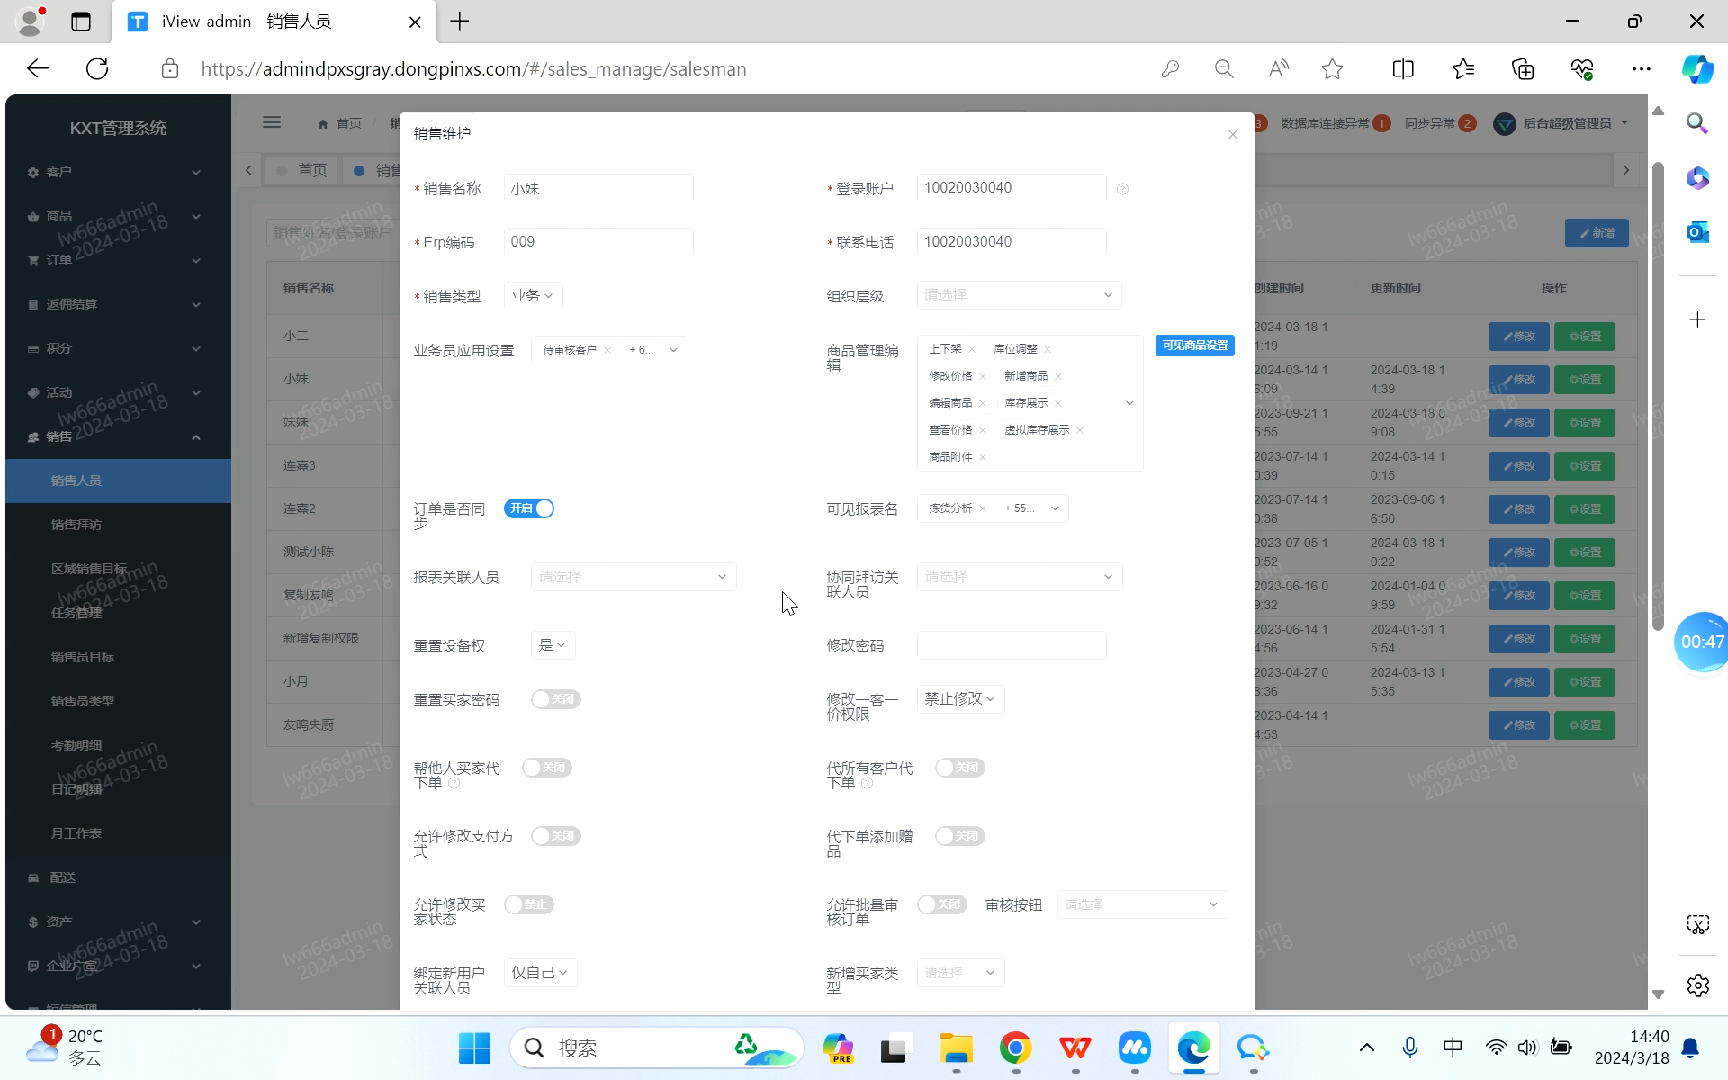Click the 订单 sidebar icon
Image resolution: width=1728 pixels, height=1080 pixels.
pyautogui.click(x=33, y=260)
